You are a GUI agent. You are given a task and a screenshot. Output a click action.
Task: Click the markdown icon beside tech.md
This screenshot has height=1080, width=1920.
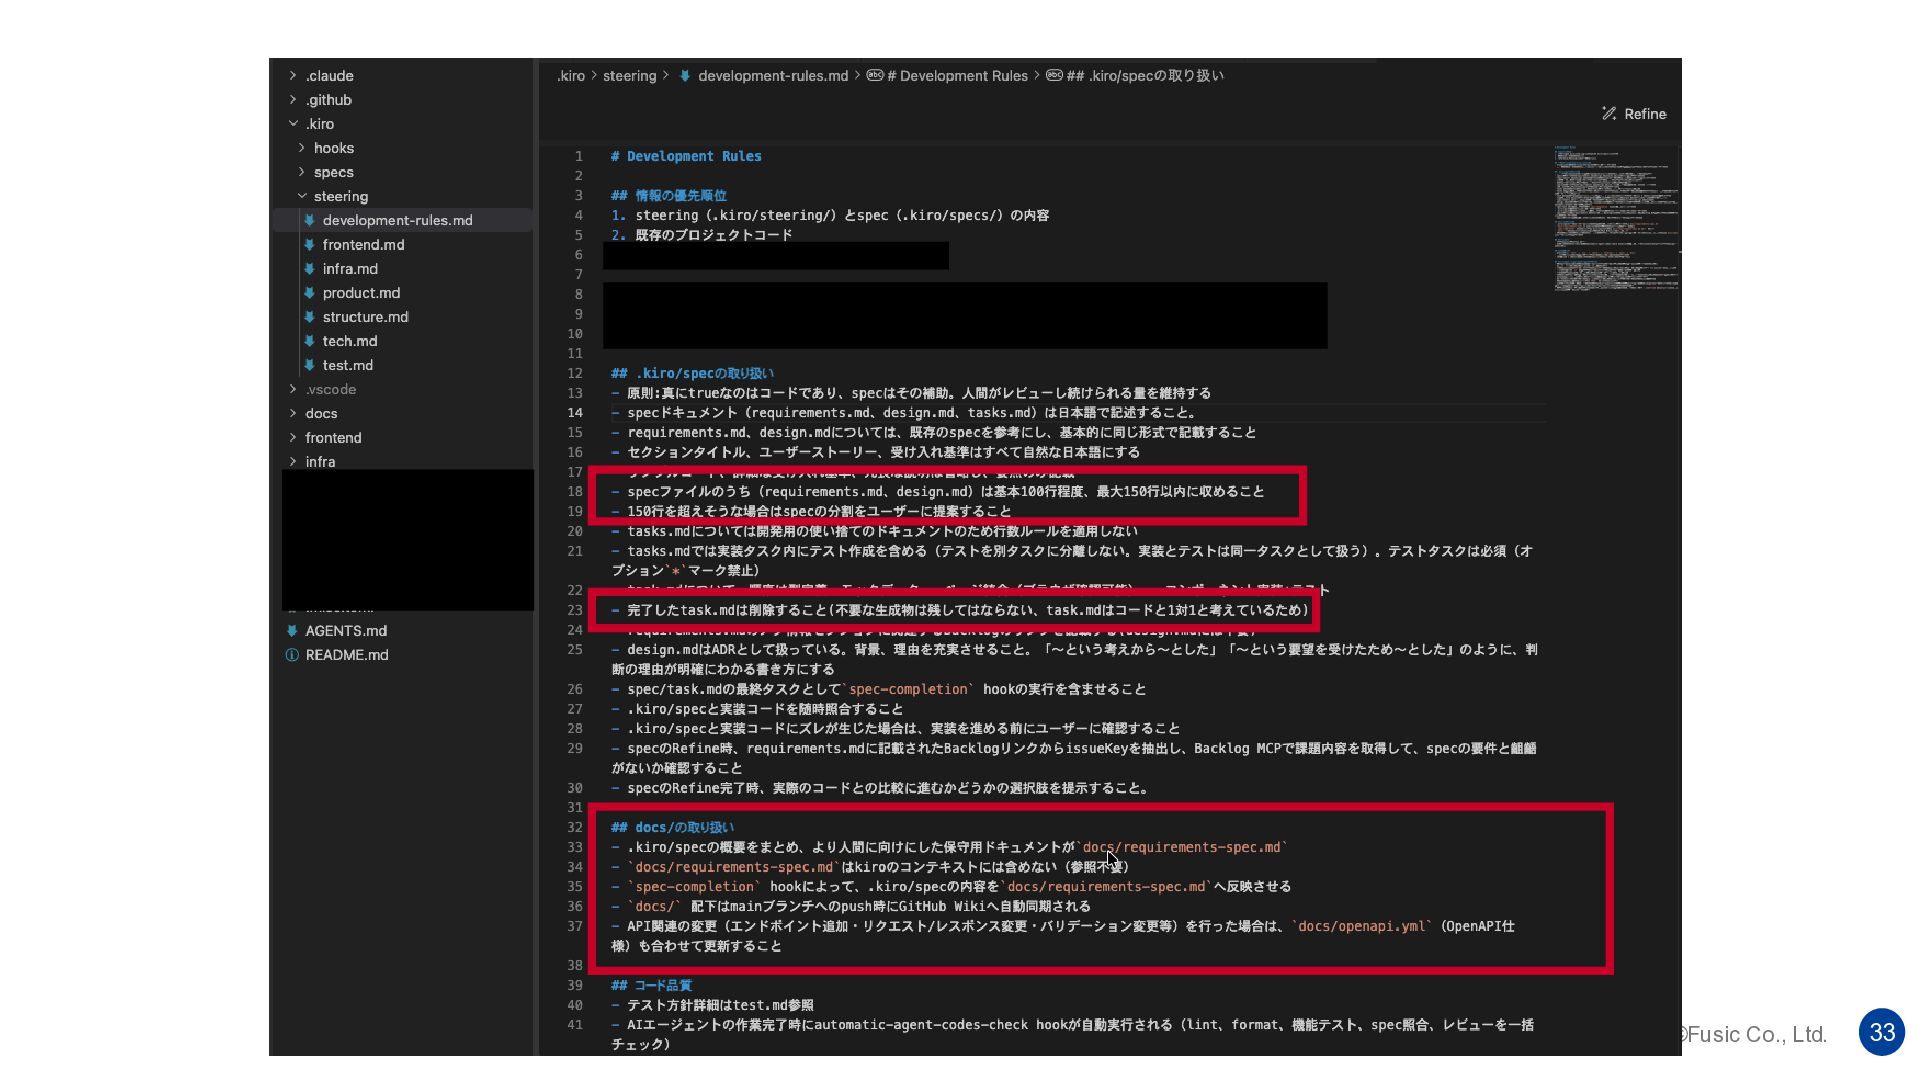[x=310, y=341]
